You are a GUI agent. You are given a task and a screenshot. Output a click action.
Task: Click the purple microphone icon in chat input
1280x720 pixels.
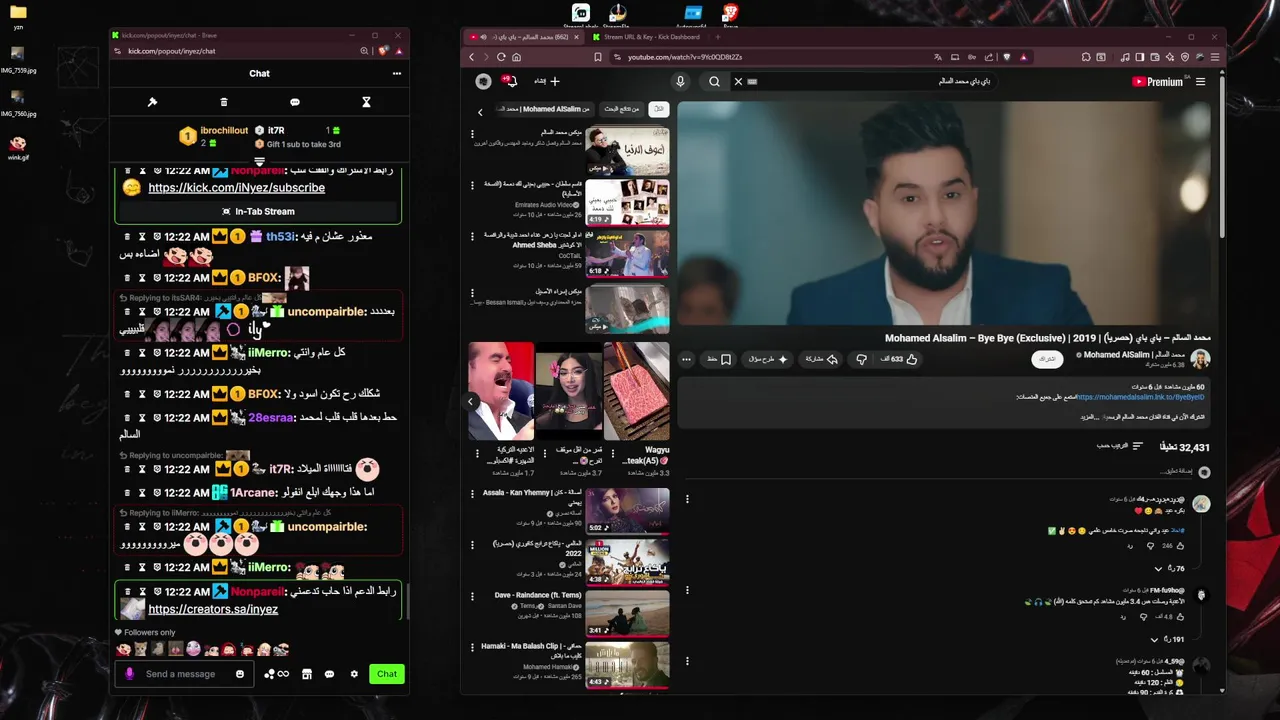[129, 674]
